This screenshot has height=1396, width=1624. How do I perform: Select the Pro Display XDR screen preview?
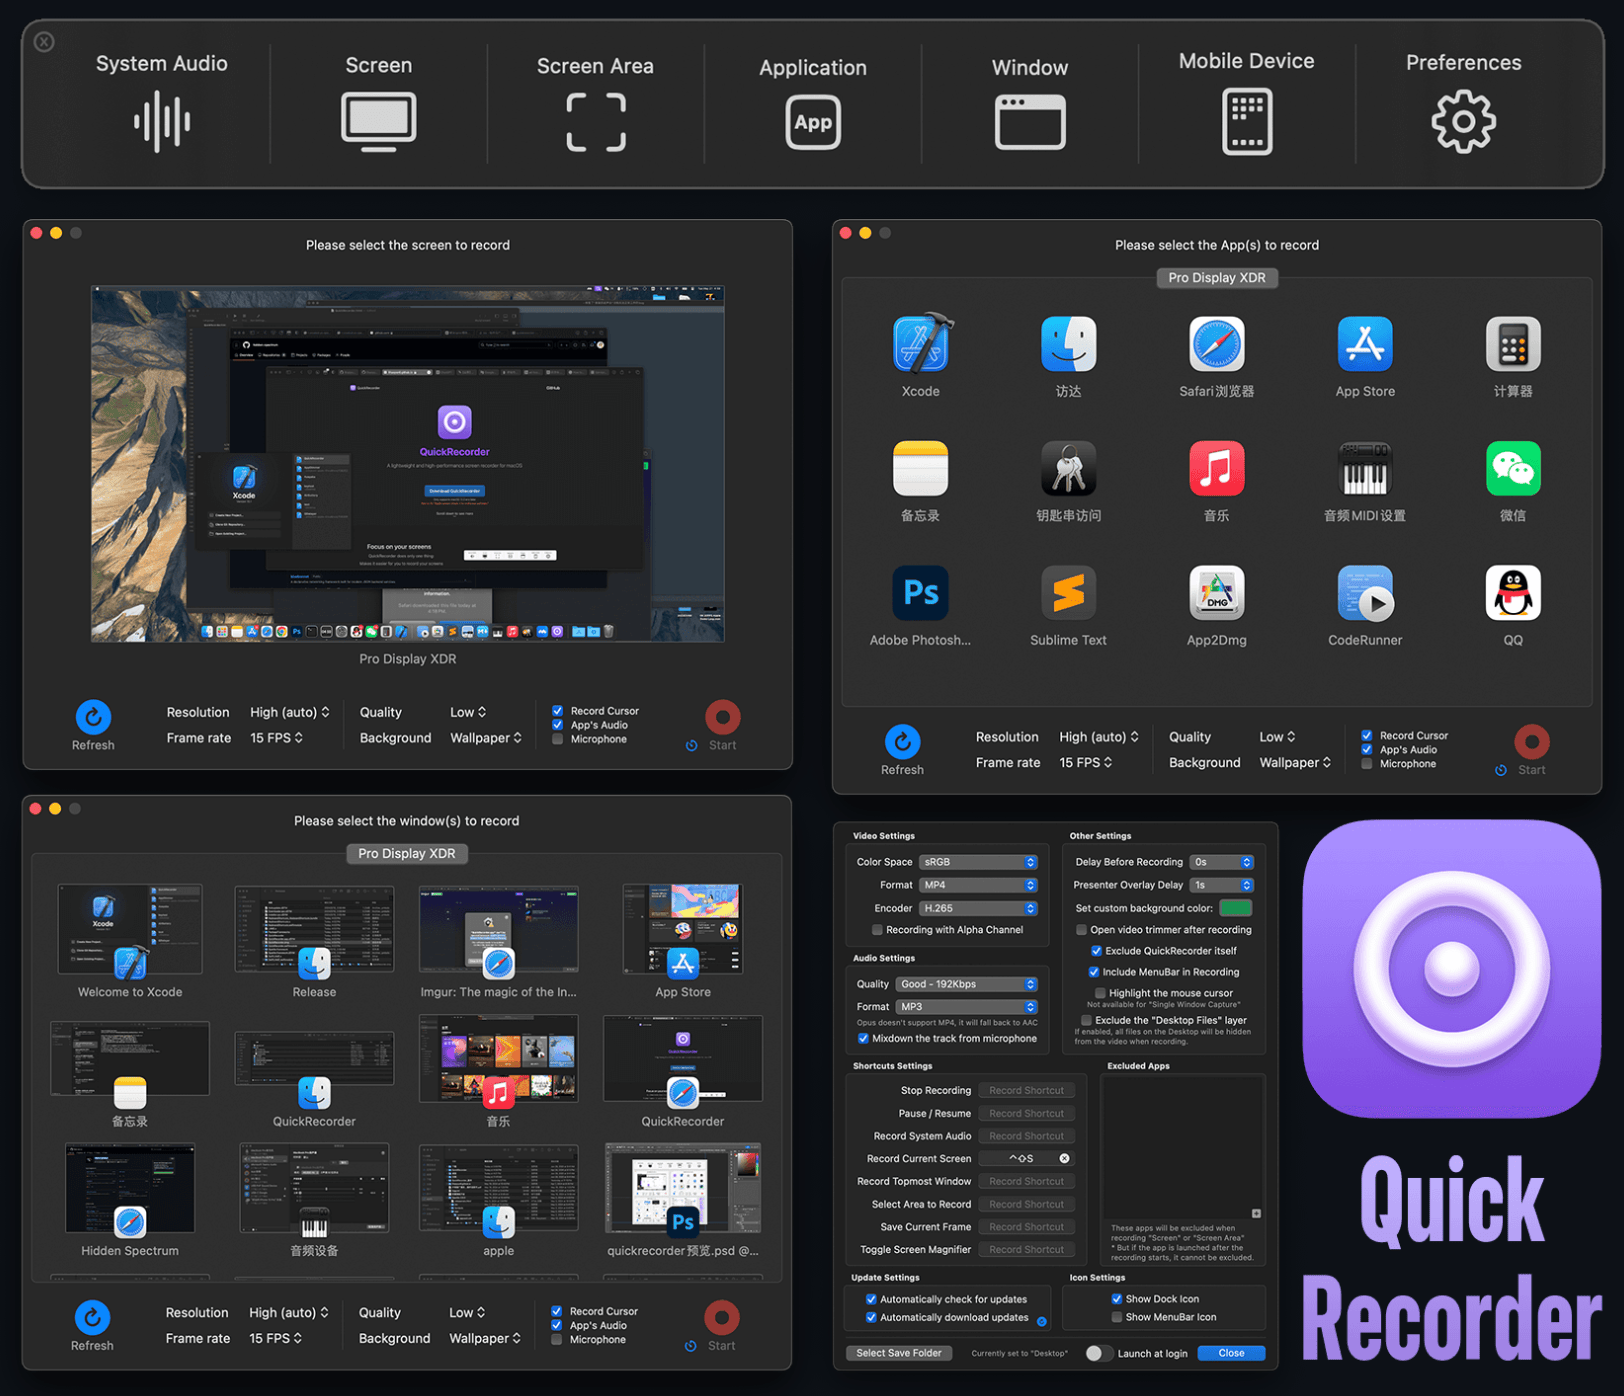(x=408, y=464)
